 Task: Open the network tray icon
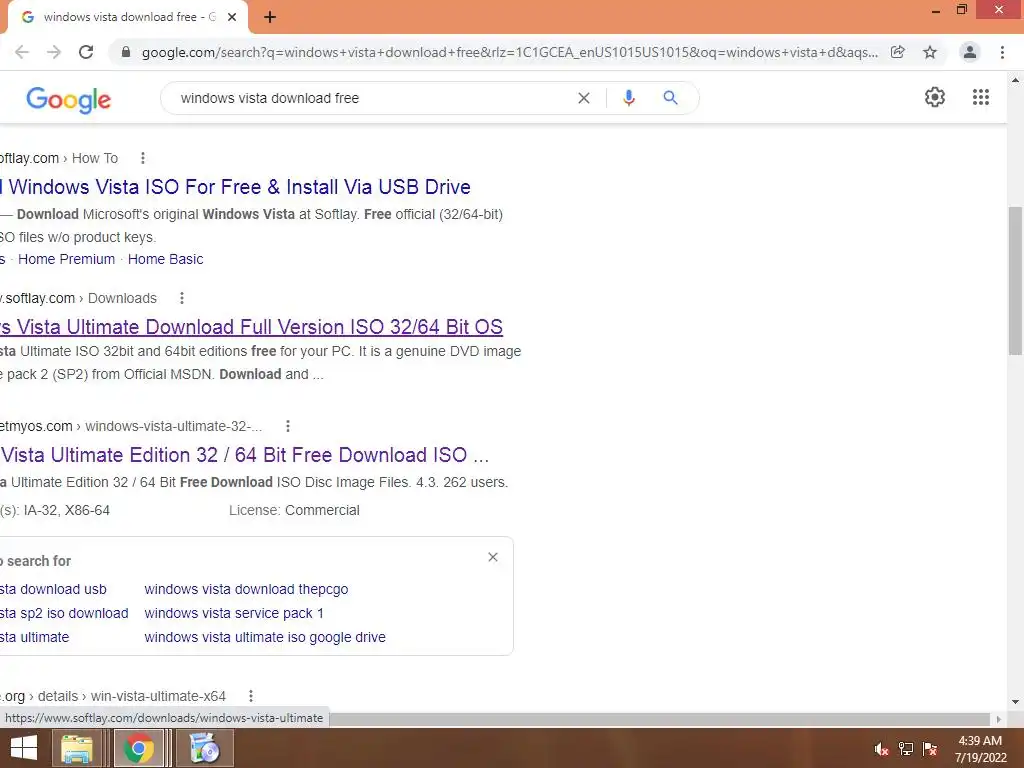[906, 749]
